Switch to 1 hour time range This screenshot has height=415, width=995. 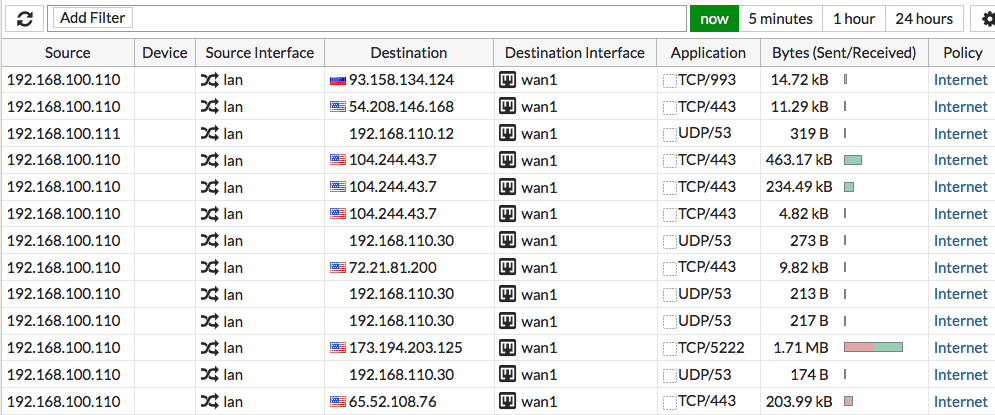tap(854, 19)
